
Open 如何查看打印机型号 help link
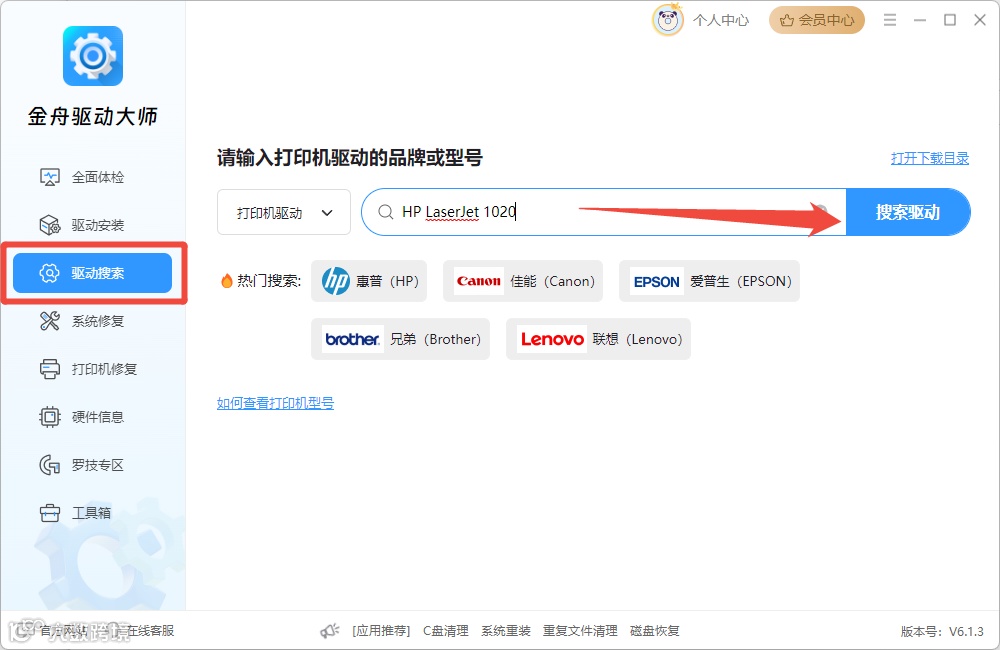click(x=276, y=403)
